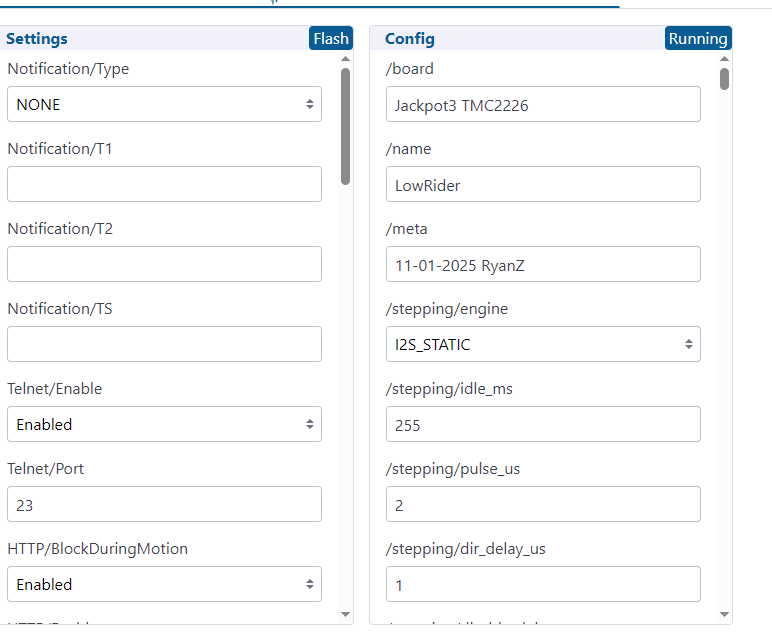
Task: Open the HTTP/BlockDuringMotion dropdown
Action: (164, 584)
